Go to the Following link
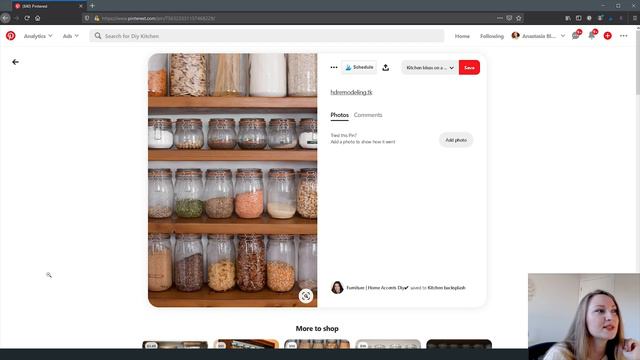Viewport: 640px width, 360px height. [491, 36]
